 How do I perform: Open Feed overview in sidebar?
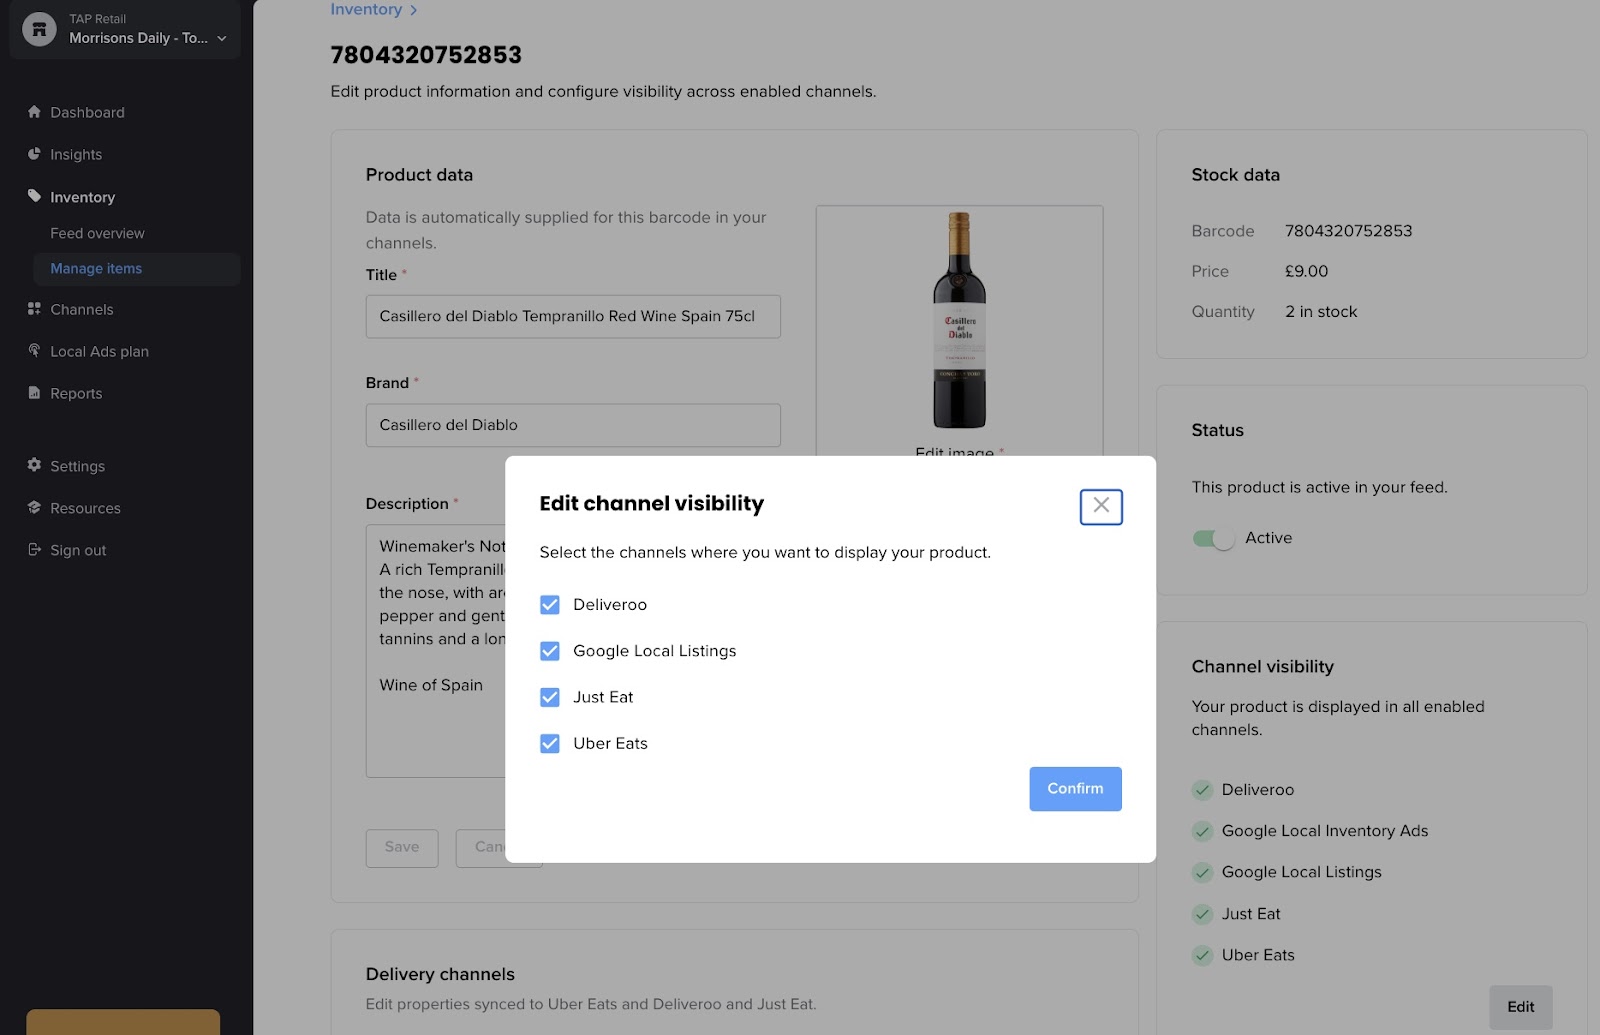click(x=97, y=233)
